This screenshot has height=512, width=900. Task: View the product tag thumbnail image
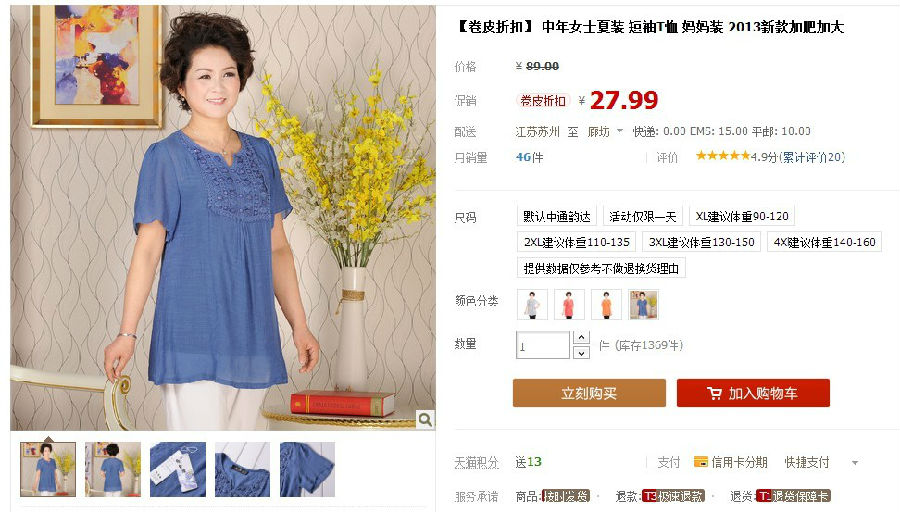(178, 469)
